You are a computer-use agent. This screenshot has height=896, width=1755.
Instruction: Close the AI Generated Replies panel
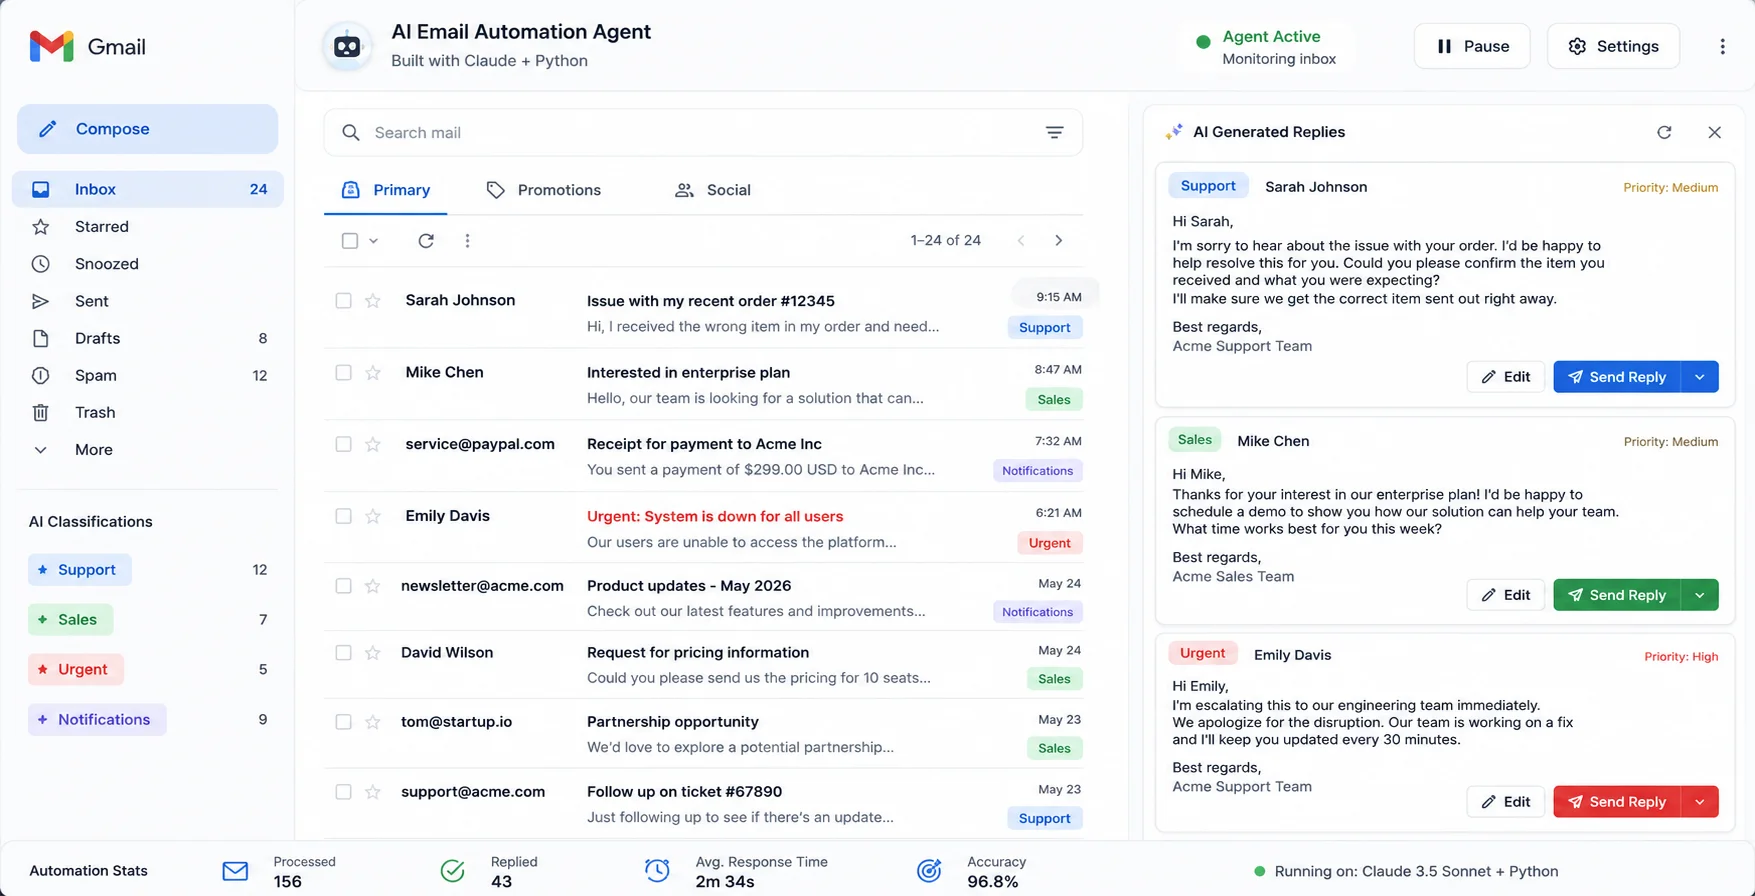[1714, 132]
